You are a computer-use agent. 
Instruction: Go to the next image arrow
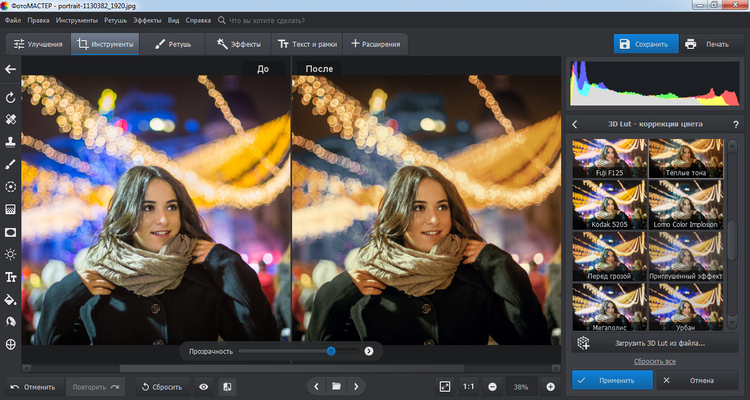click(356, 386)
